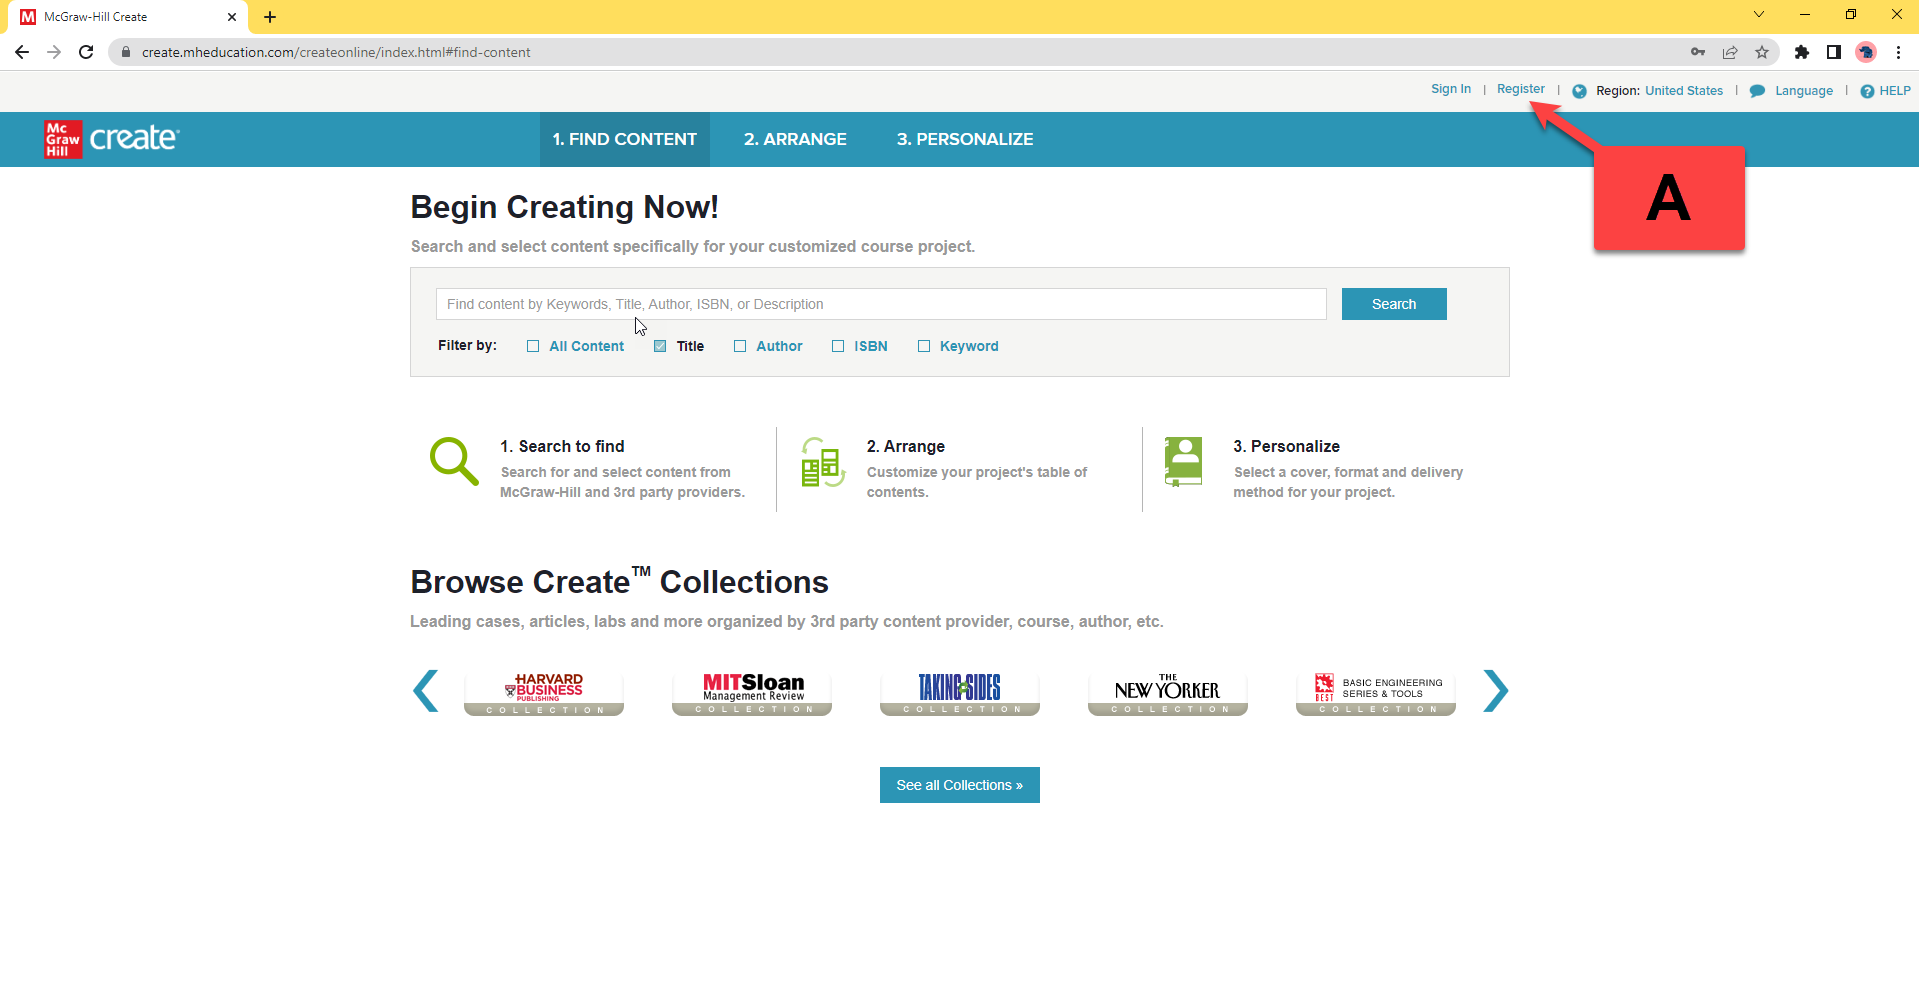Click the find content search field
Image resolution: width=1919 pixels, height=991 pixels.
(881, 304)
